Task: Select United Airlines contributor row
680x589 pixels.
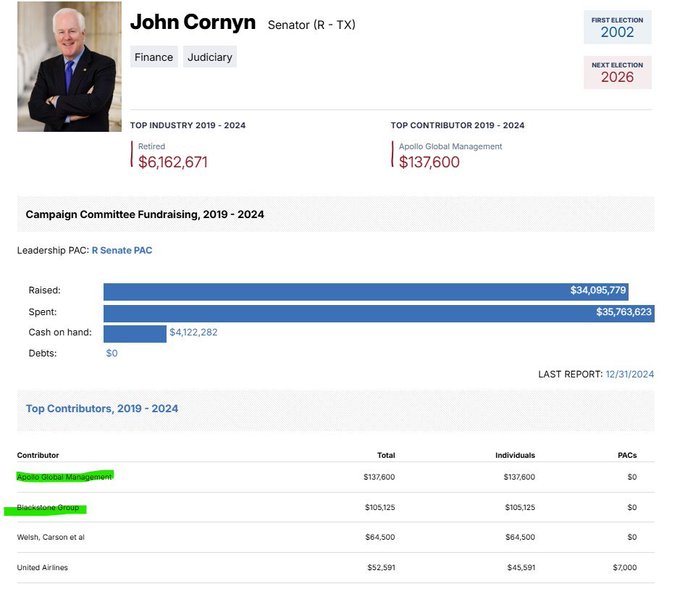Action: tap(42, 568)
